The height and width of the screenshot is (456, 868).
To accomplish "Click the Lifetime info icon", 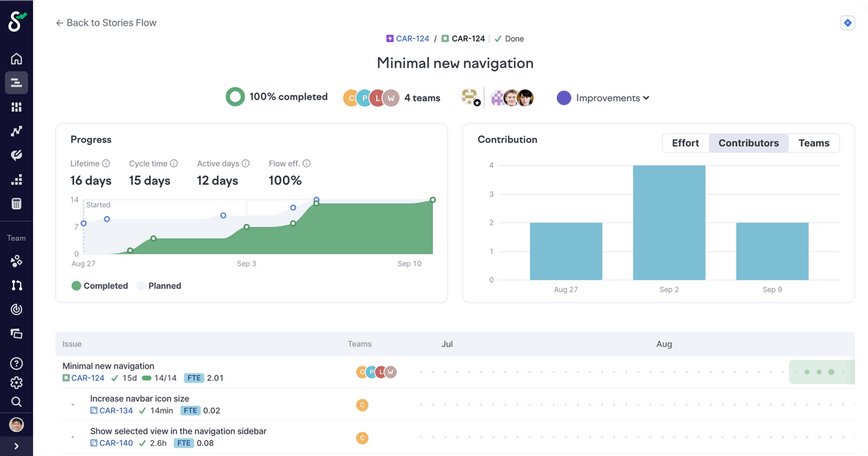I will (106, 163).
